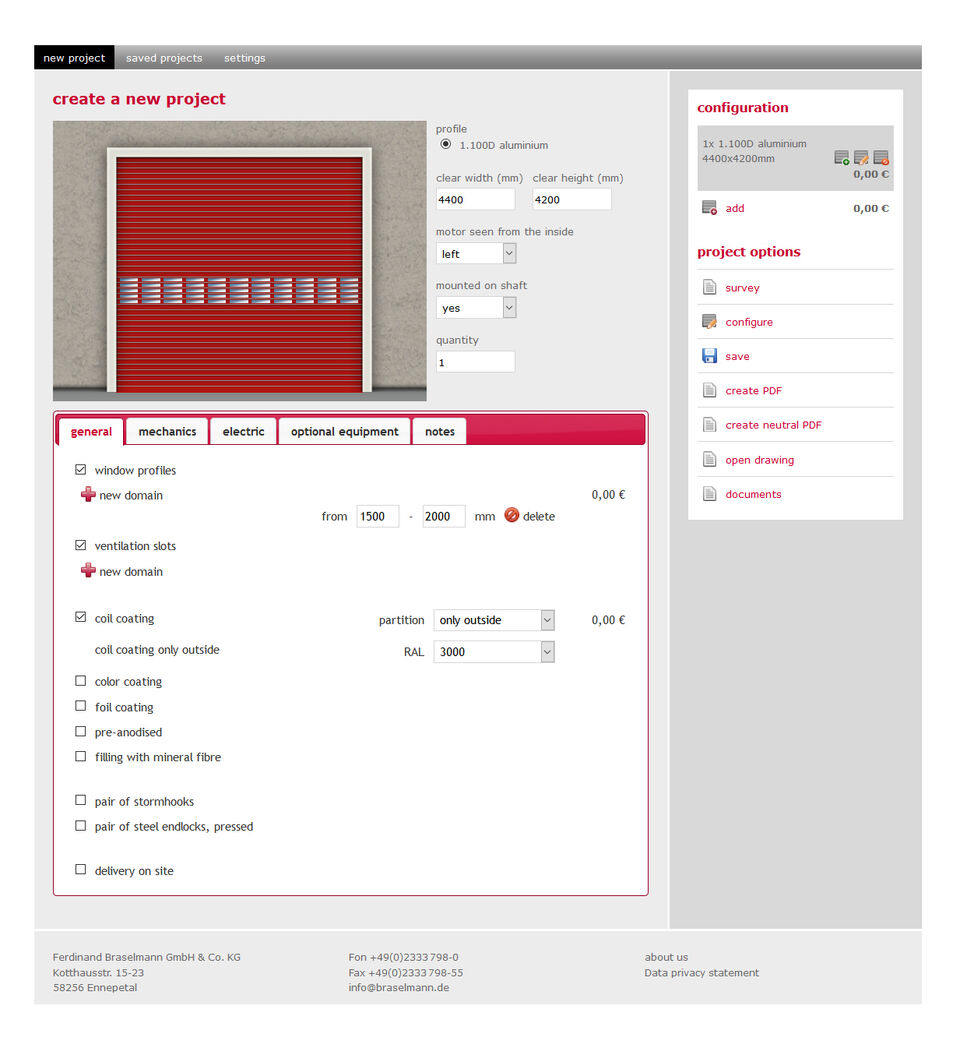Click the edit door pencil icon

coord(861,158)
